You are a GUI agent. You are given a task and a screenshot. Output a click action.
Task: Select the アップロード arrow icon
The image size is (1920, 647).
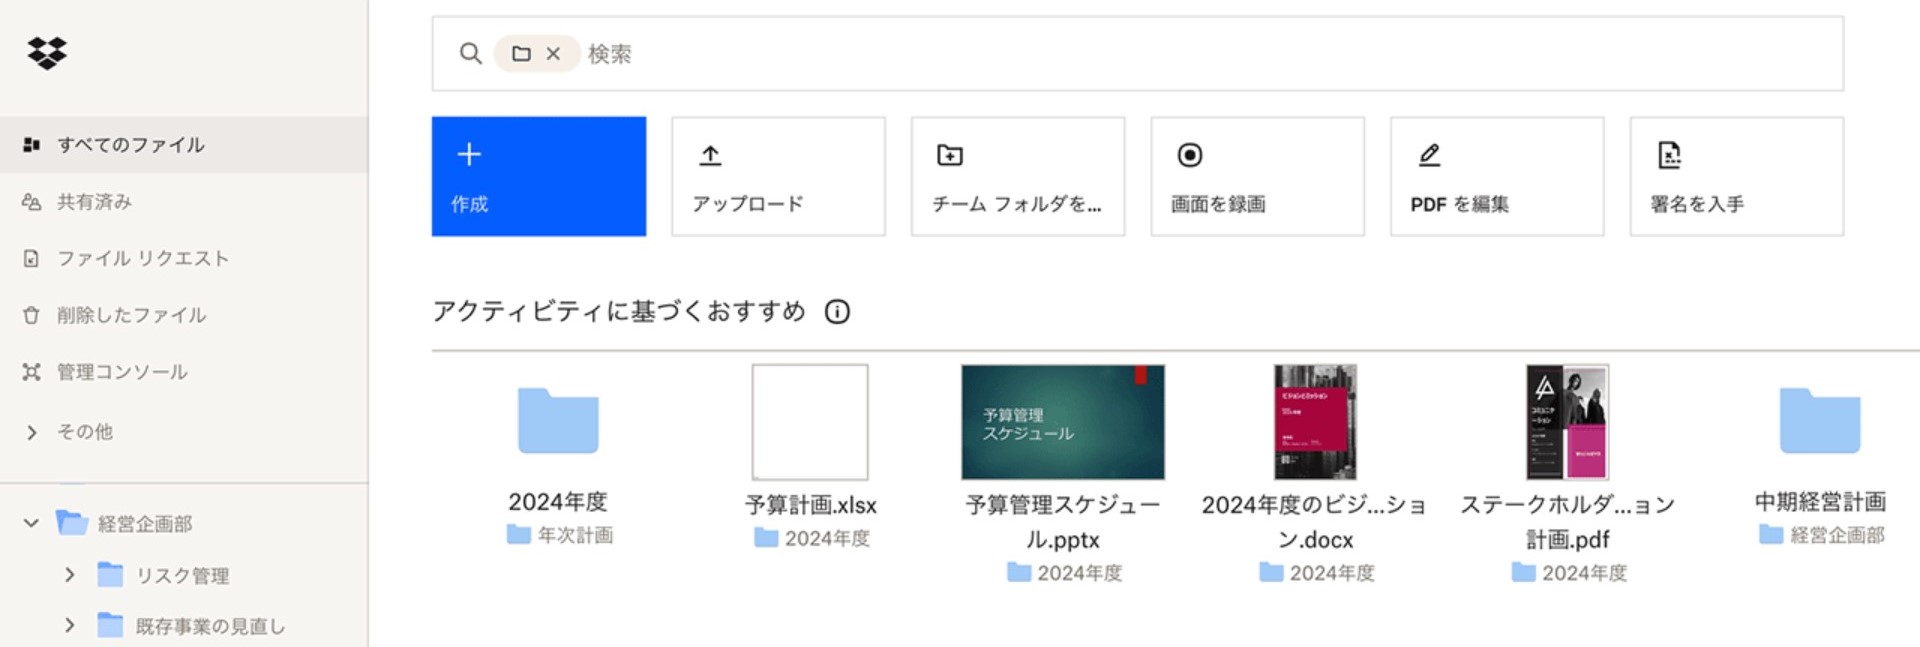pyautogui.click(x=710, y=154)
